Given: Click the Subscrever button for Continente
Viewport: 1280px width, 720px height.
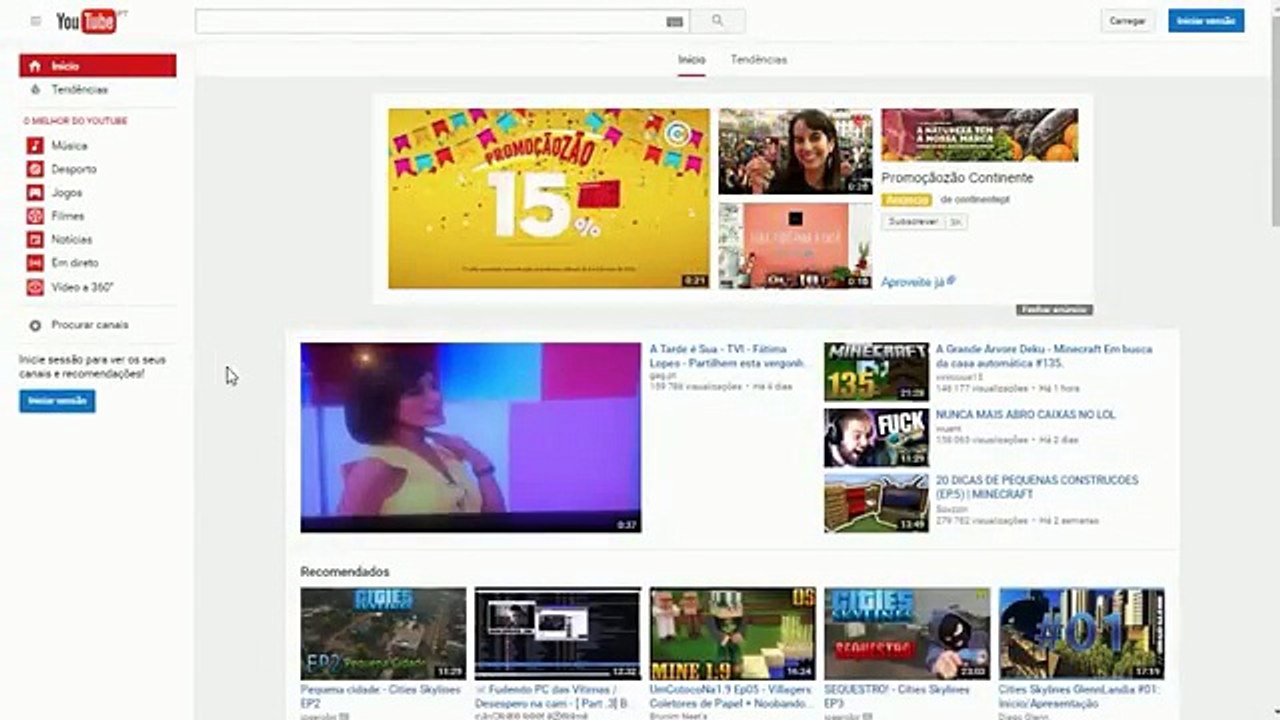Looking at the screenshot, I should (x=914, y=222).
